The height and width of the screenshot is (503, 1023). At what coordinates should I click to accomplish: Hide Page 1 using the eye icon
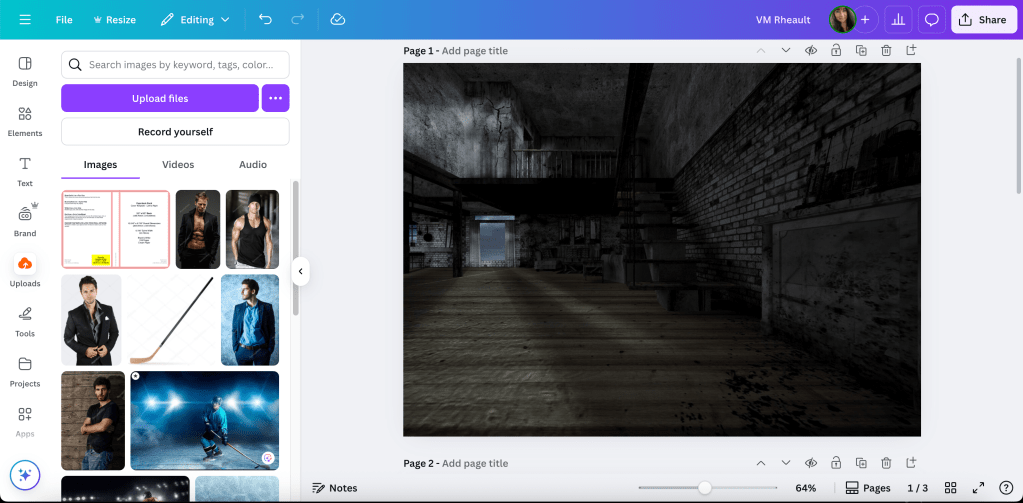(811, 51)
